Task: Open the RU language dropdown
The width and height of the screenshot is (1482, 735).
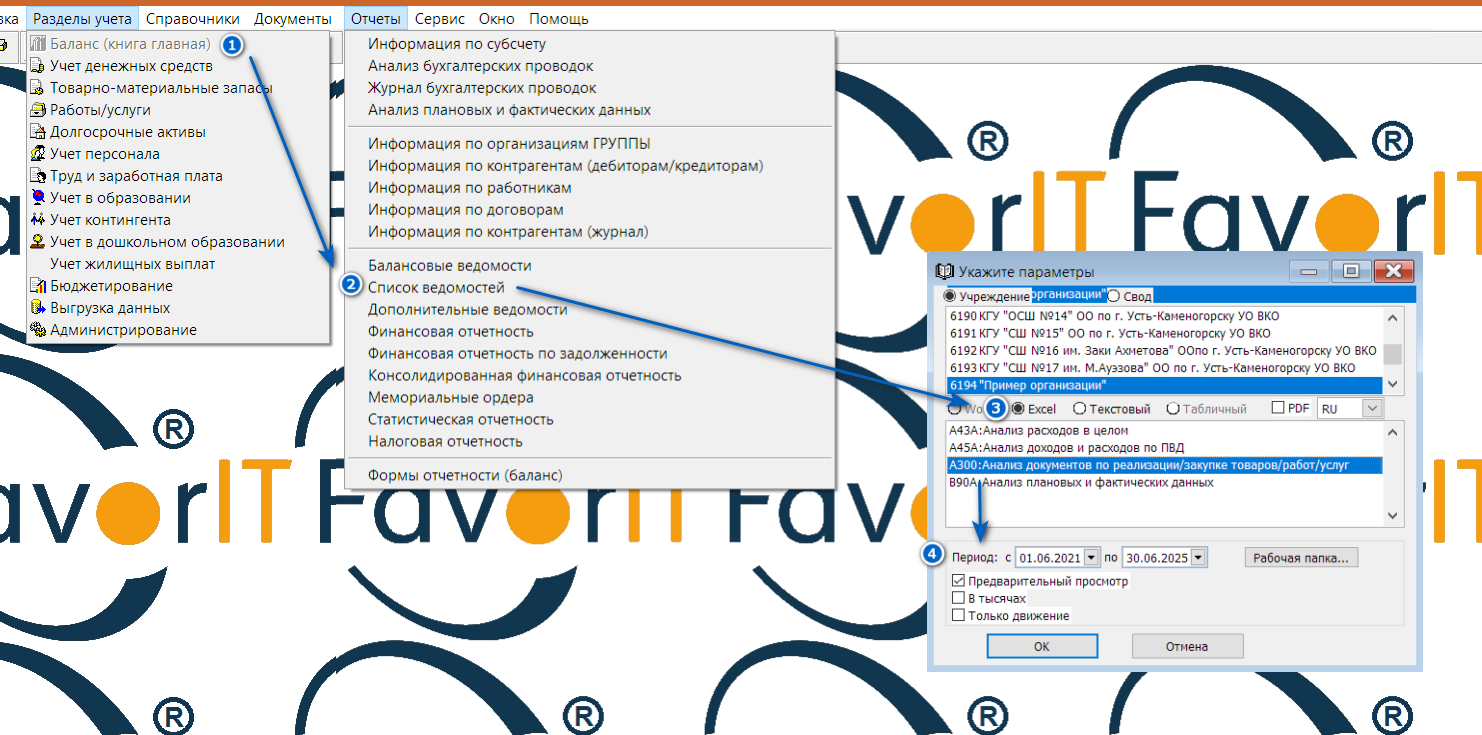Action: pyautogui.click(x=1372, y=409)
